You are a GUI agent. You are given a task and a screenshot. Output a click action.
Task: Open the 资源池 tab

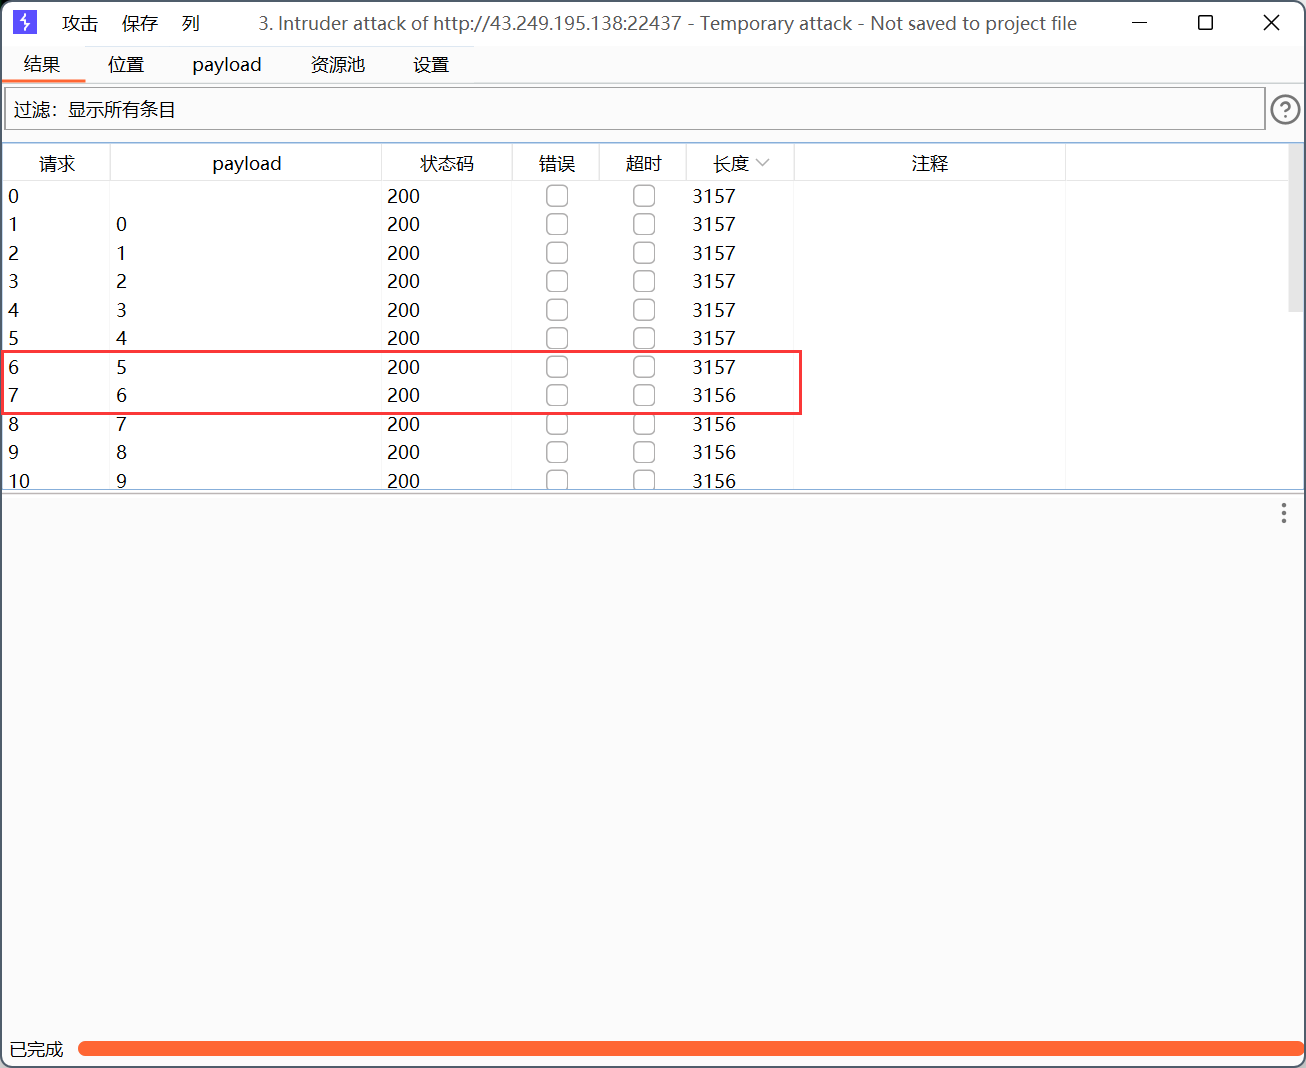coord(338,65)
